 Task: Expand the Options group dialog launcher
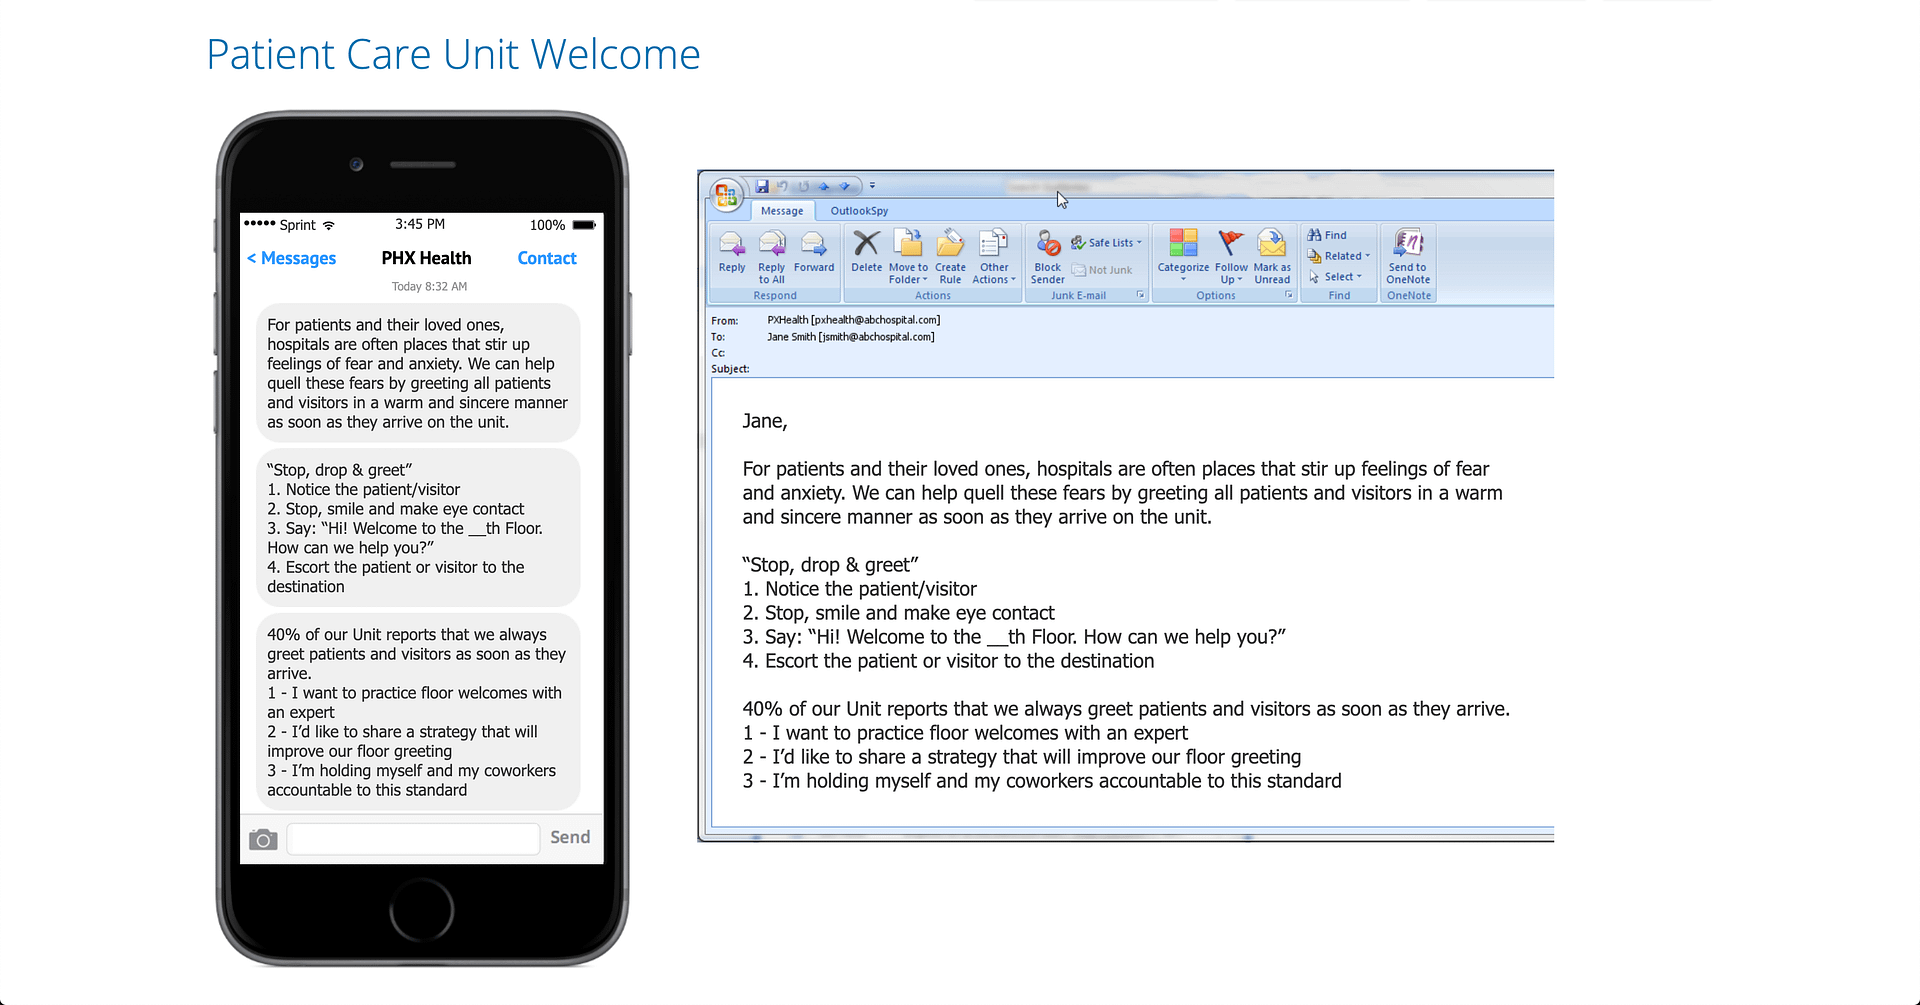coord(1289,295)
